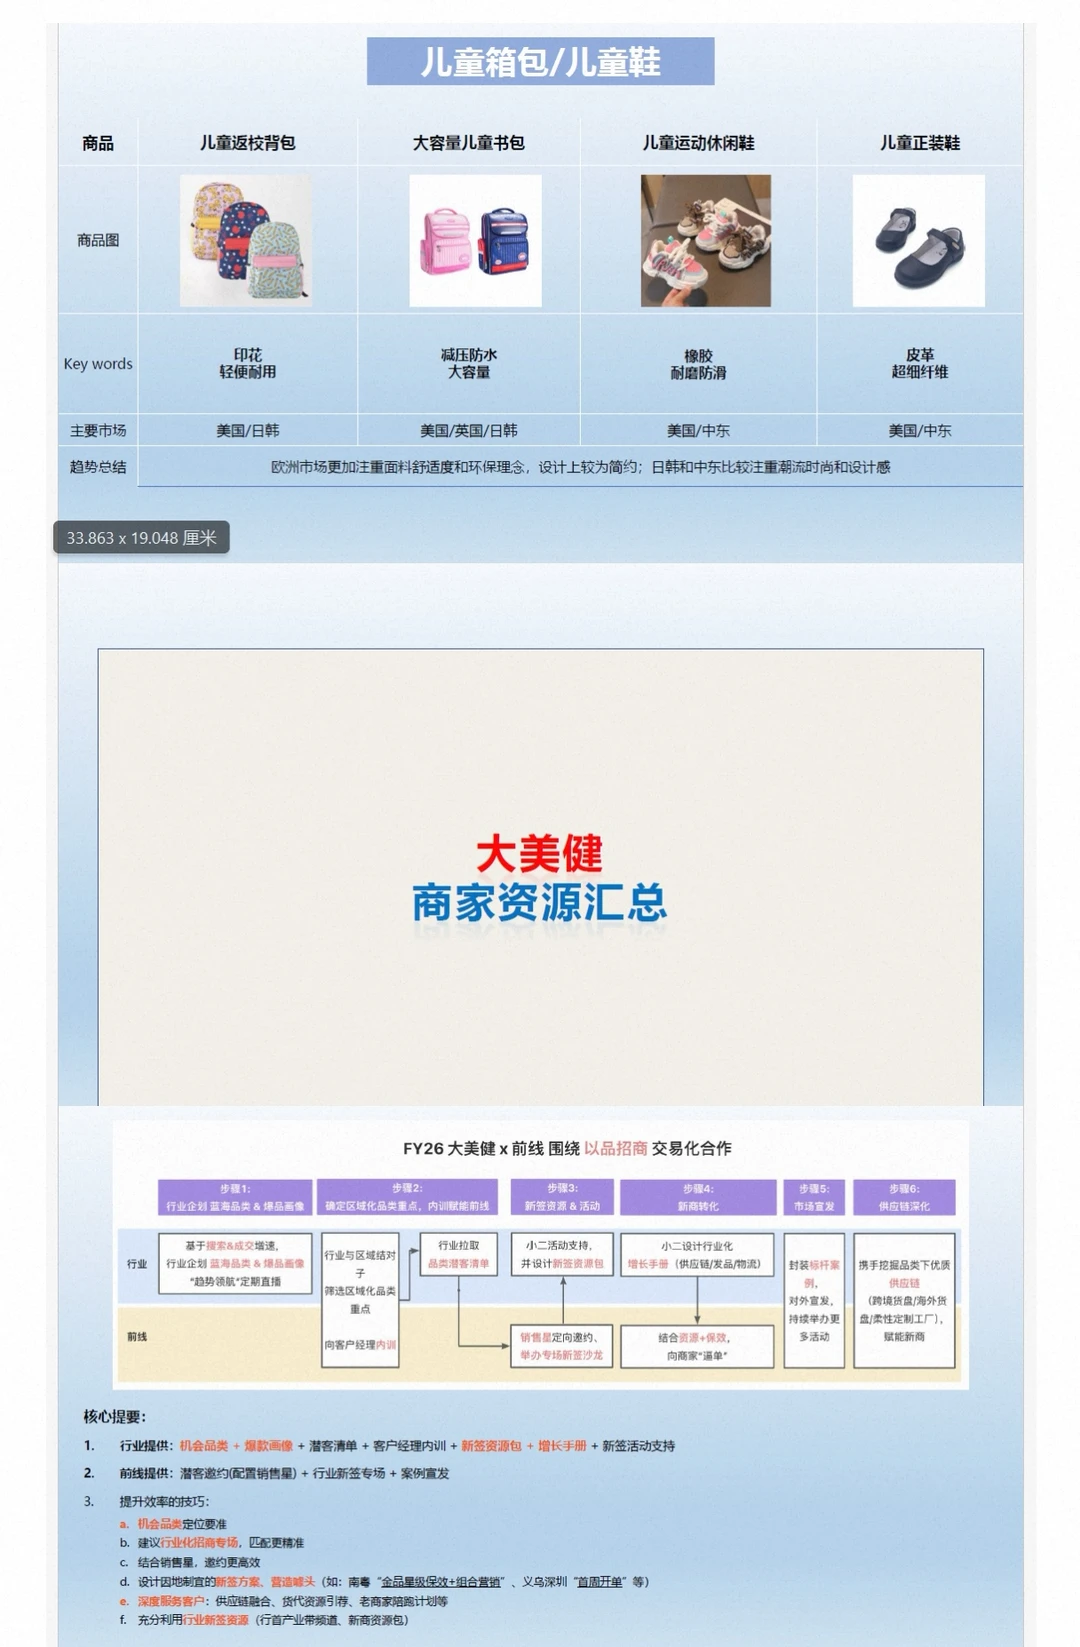Click the 儿童箱包/儿童鞋 title banner
The image size is (1080, 1647).
pyautogui.click(x=540, y=62)
